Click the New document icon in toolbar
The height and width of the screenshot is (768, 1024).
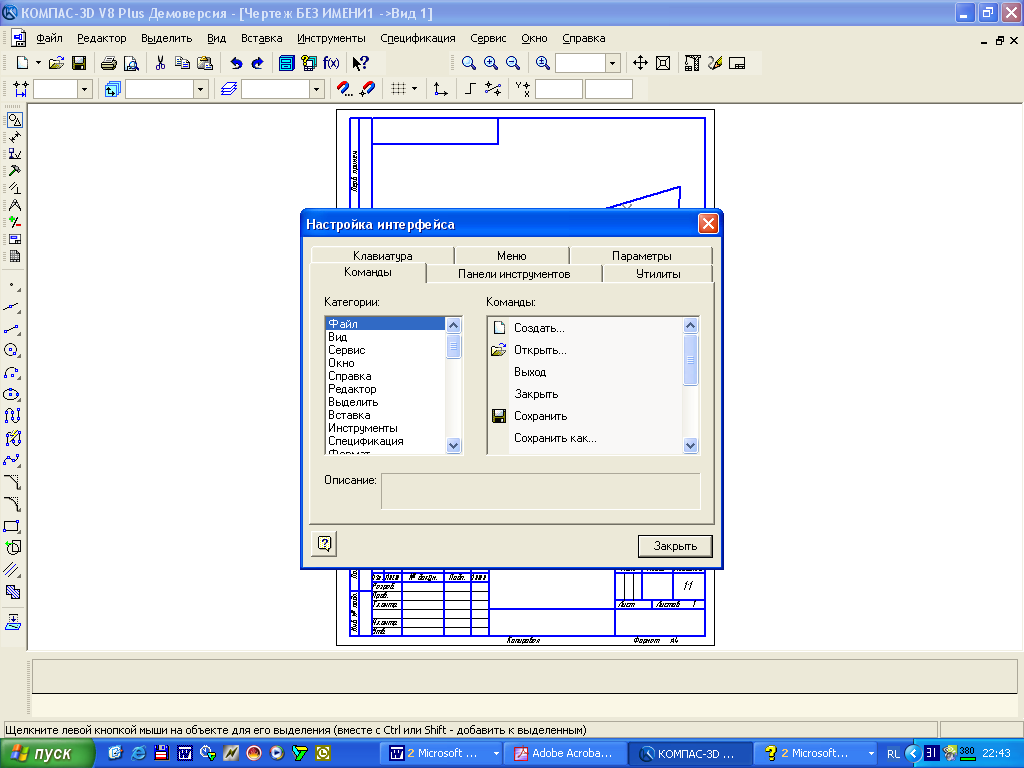22,63
